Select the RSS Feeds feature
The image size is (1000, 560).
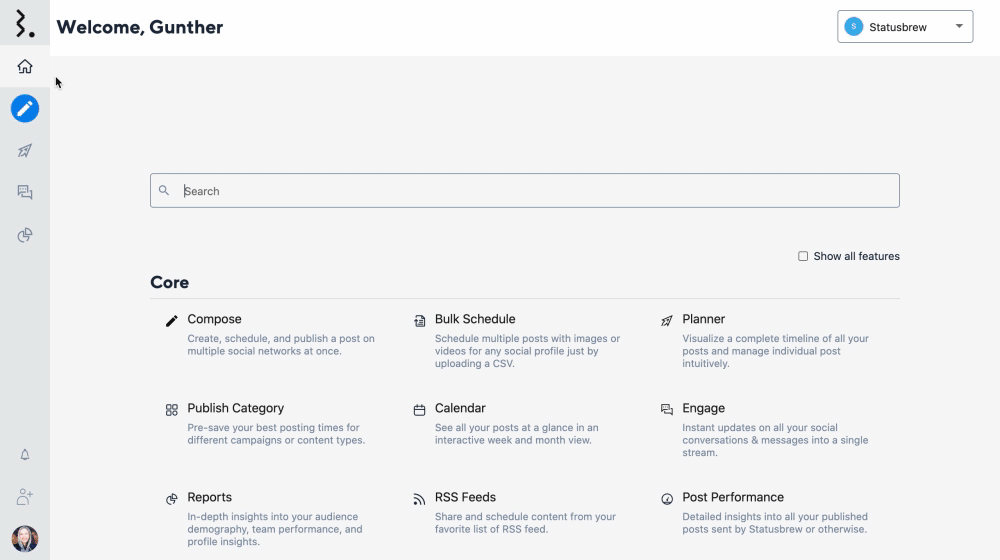pos(465,497)
